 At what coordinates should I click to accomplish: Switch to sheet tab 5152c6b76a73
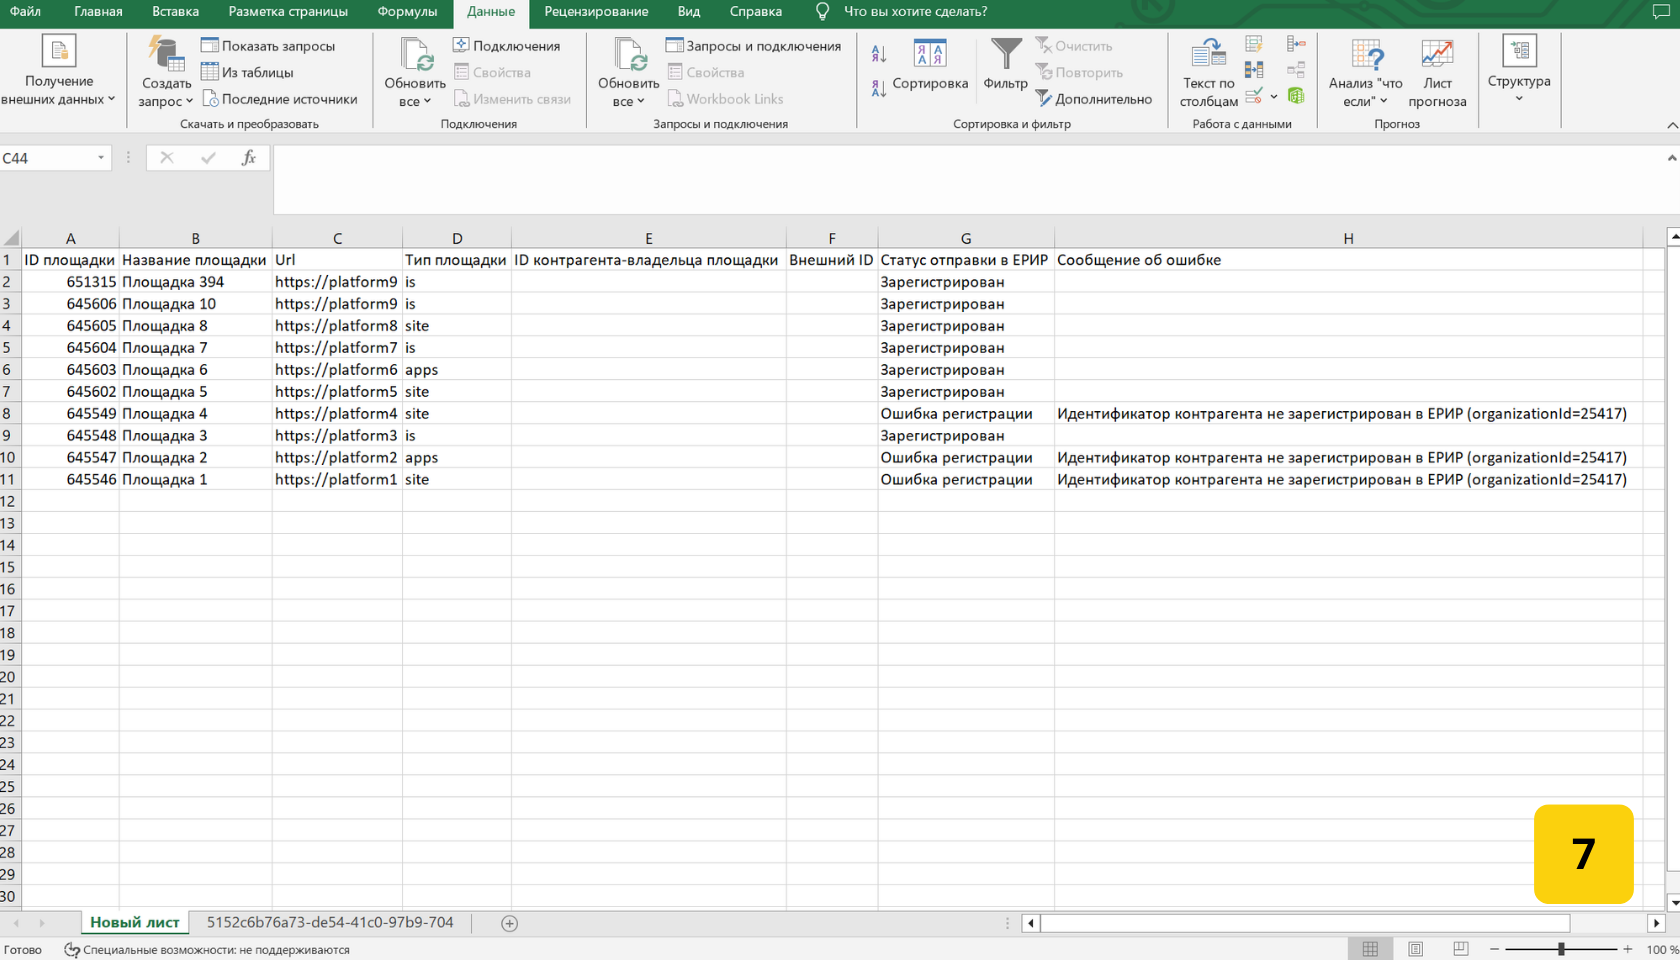(330, 923)
